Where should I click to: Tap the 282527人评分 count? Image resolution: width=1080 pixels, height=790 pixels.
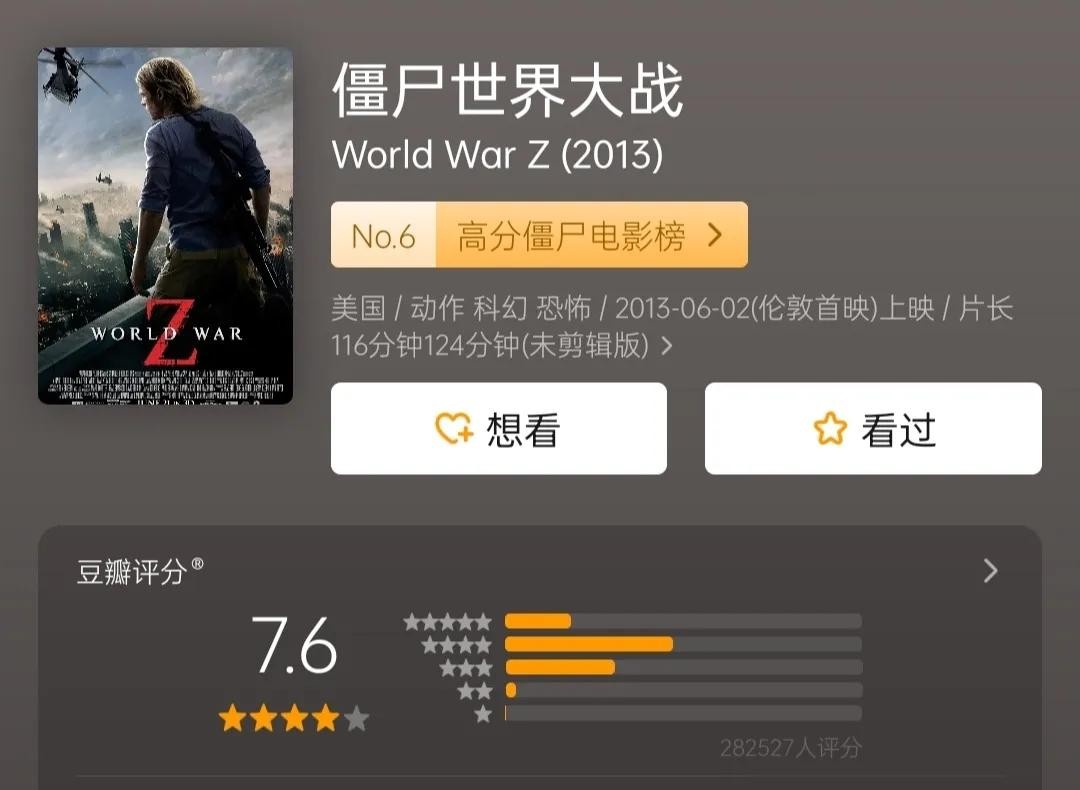791,747
